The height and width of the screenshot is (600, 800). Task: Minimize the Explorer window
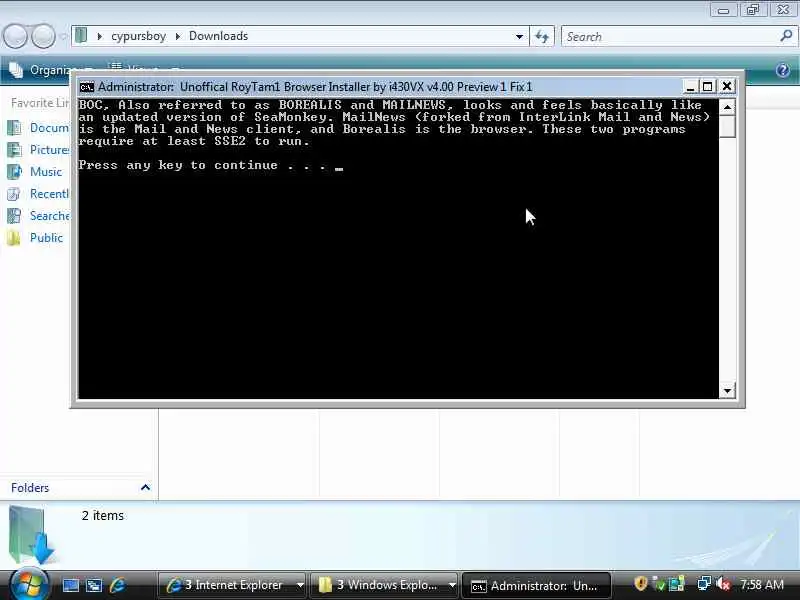click(722, 10)
